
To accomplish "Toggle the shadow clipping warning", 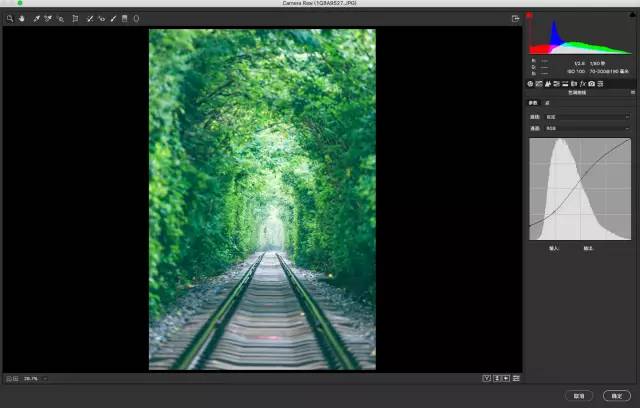I will pyautogui.click(x=530, y=17).
